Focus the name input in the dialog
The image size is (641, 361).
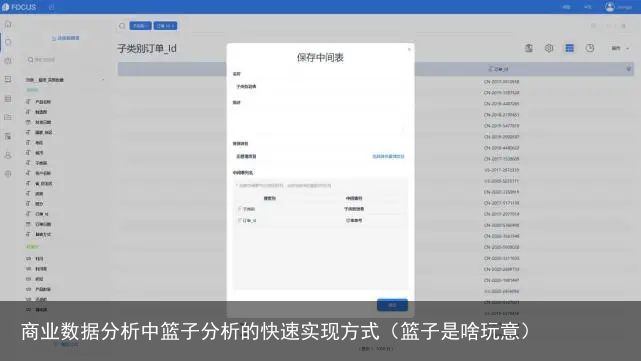tap(320, 87)
